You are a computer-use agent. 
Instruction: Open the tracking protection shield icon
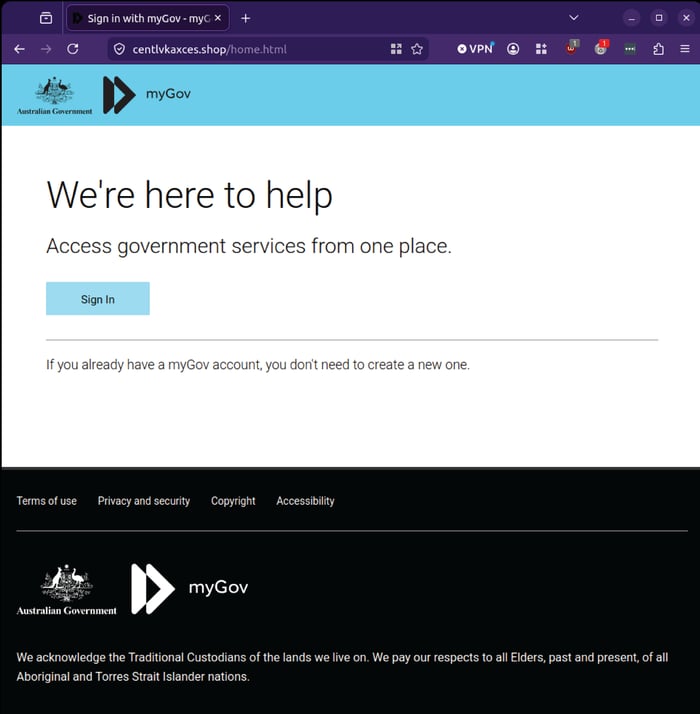pos(119,49)
